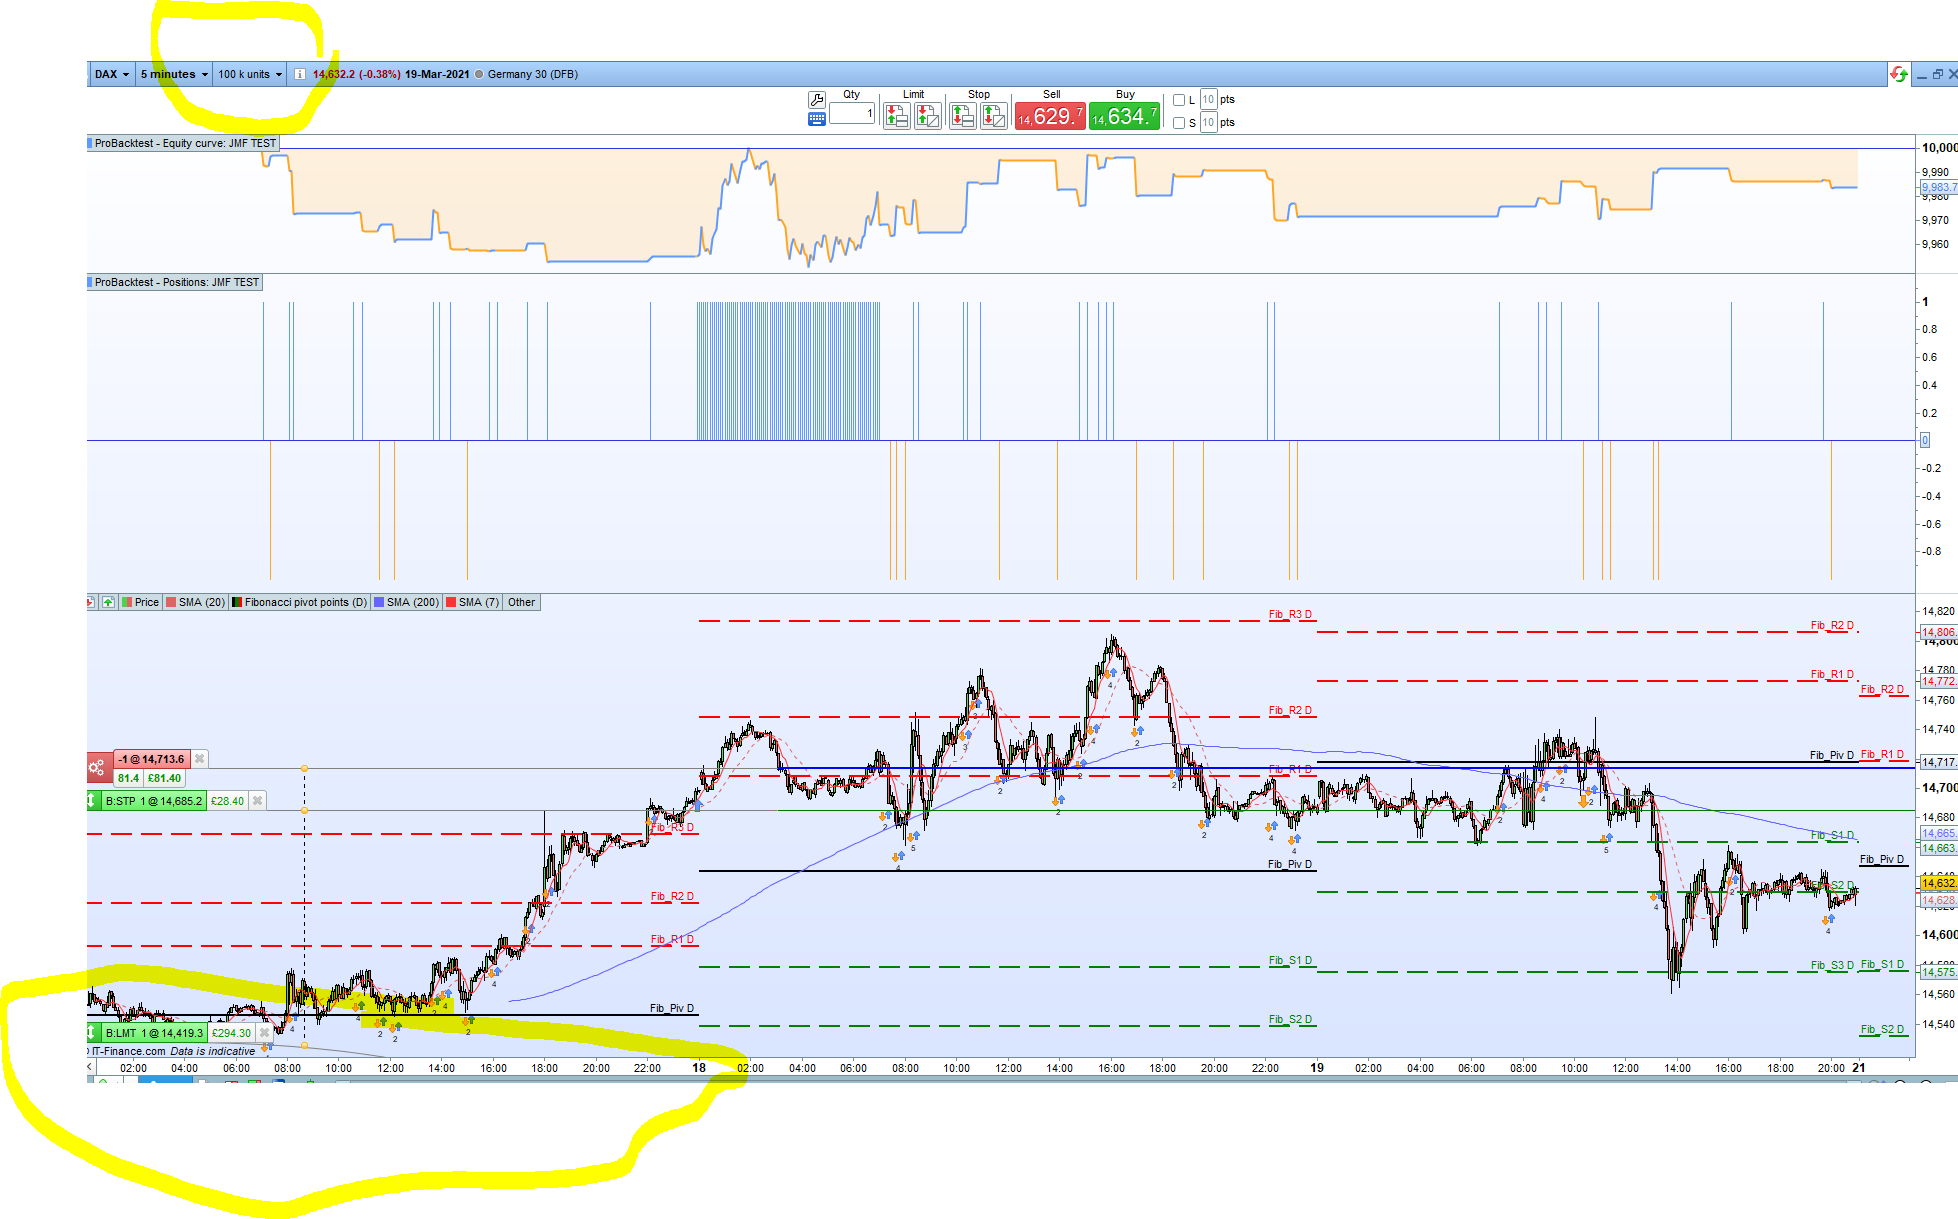Image resolution: width=1958 pixels, height=1219 pixels.
Task: Open the DAX instrument dropdown
Action: pyautogui.click(x=112, y=74)
